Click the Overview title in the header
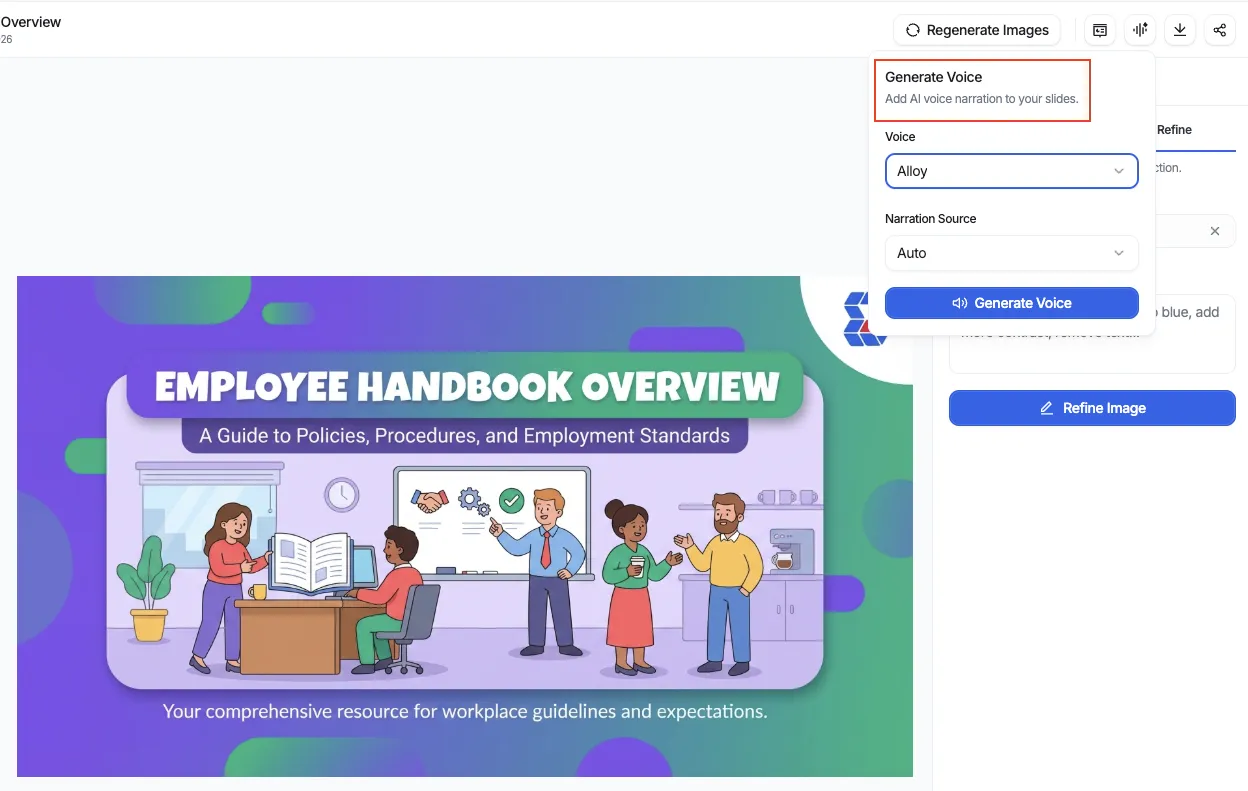1248x791 pixels. (x=31, y=21)
